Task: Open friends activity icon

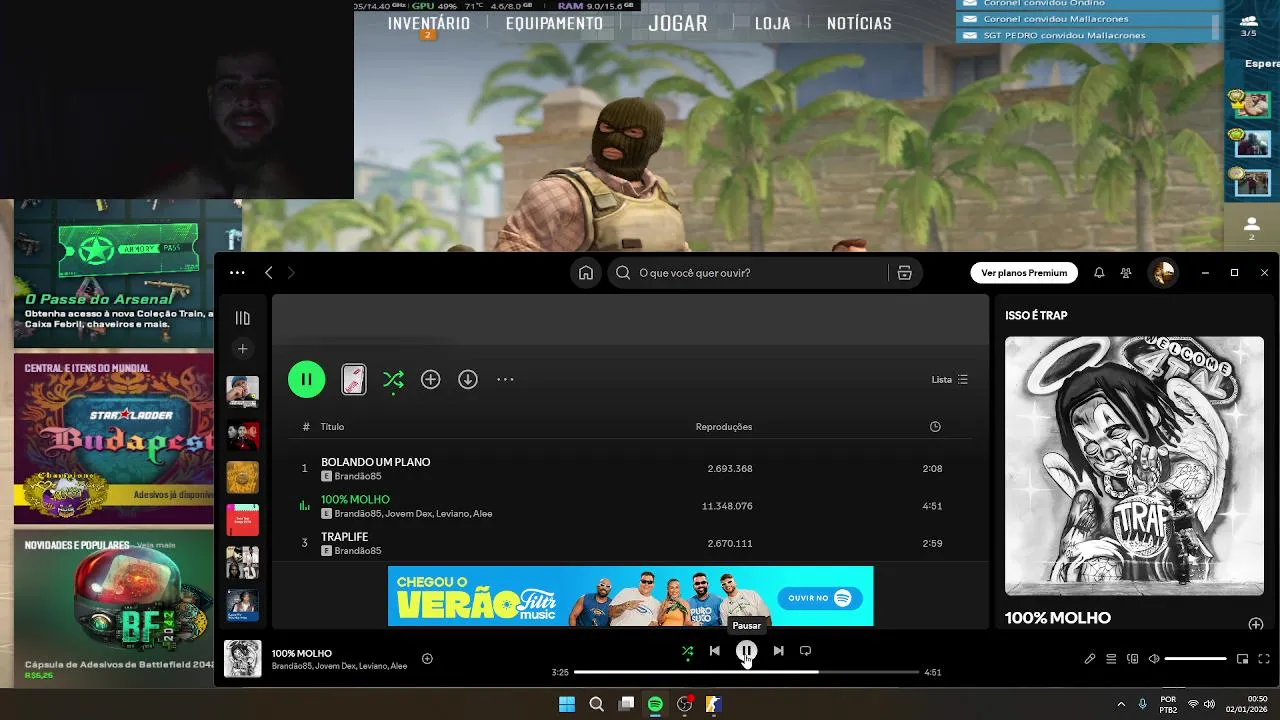Action: pyautogui.click(x=1126, y=273)
